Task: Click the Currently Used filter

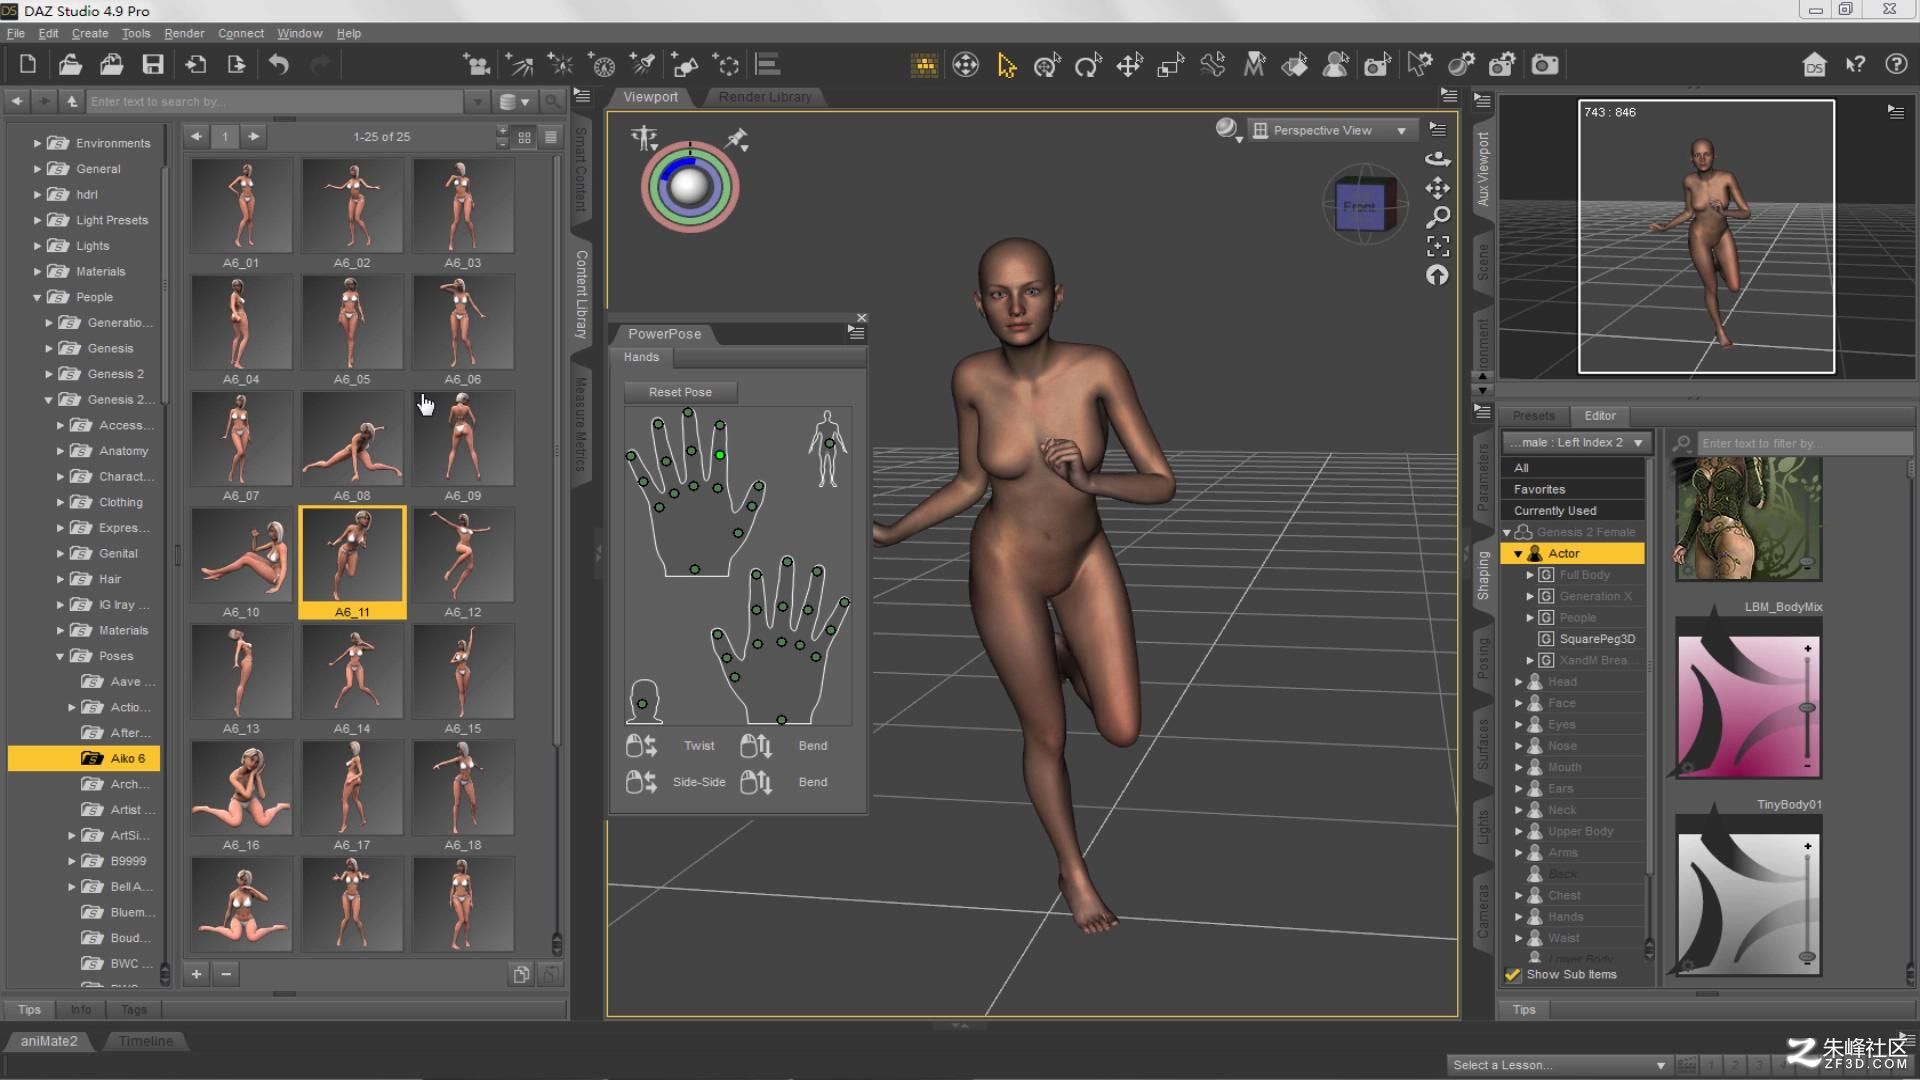Action: coord(1573,511)
